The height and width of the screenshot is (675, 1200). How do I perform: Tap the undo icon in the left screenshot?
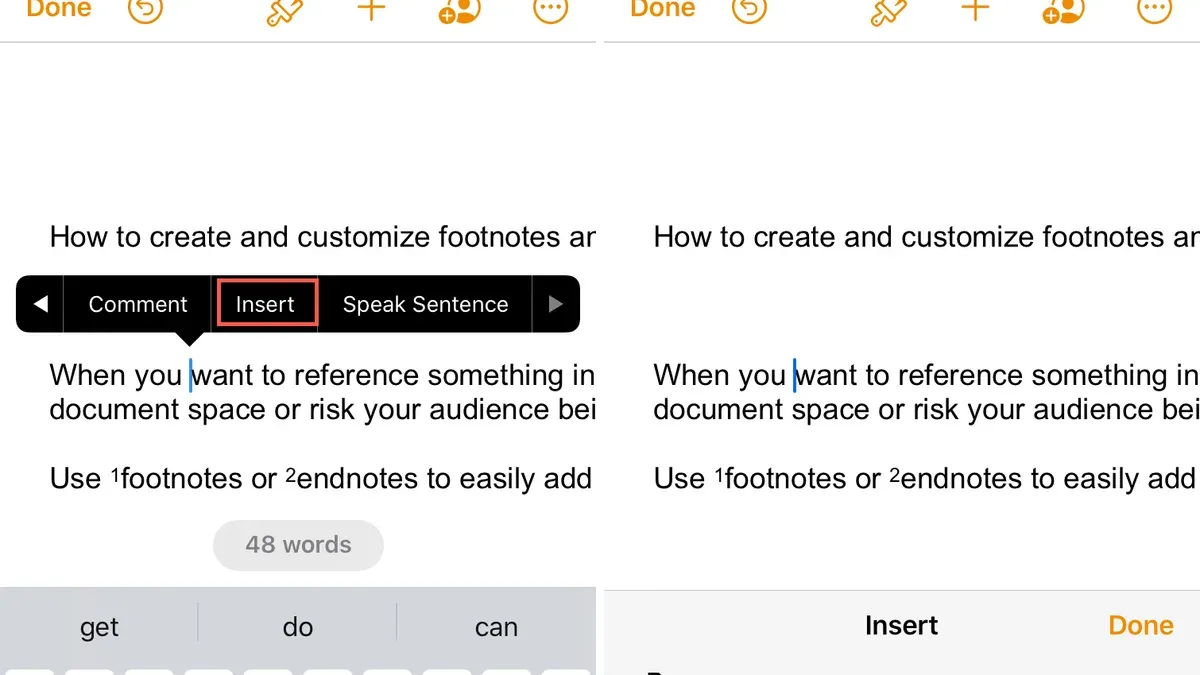point(145,10)
